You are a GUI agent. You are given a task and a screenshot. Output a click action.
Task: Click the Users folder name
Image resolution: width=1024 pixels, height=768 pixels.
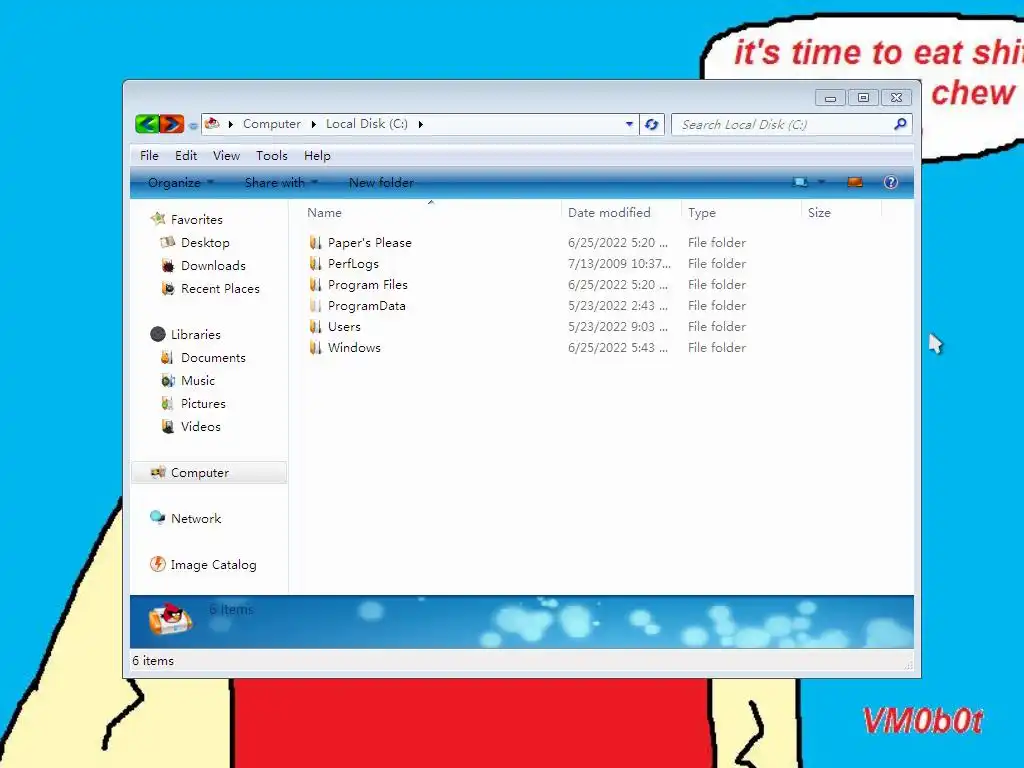[x=344, y=327]
